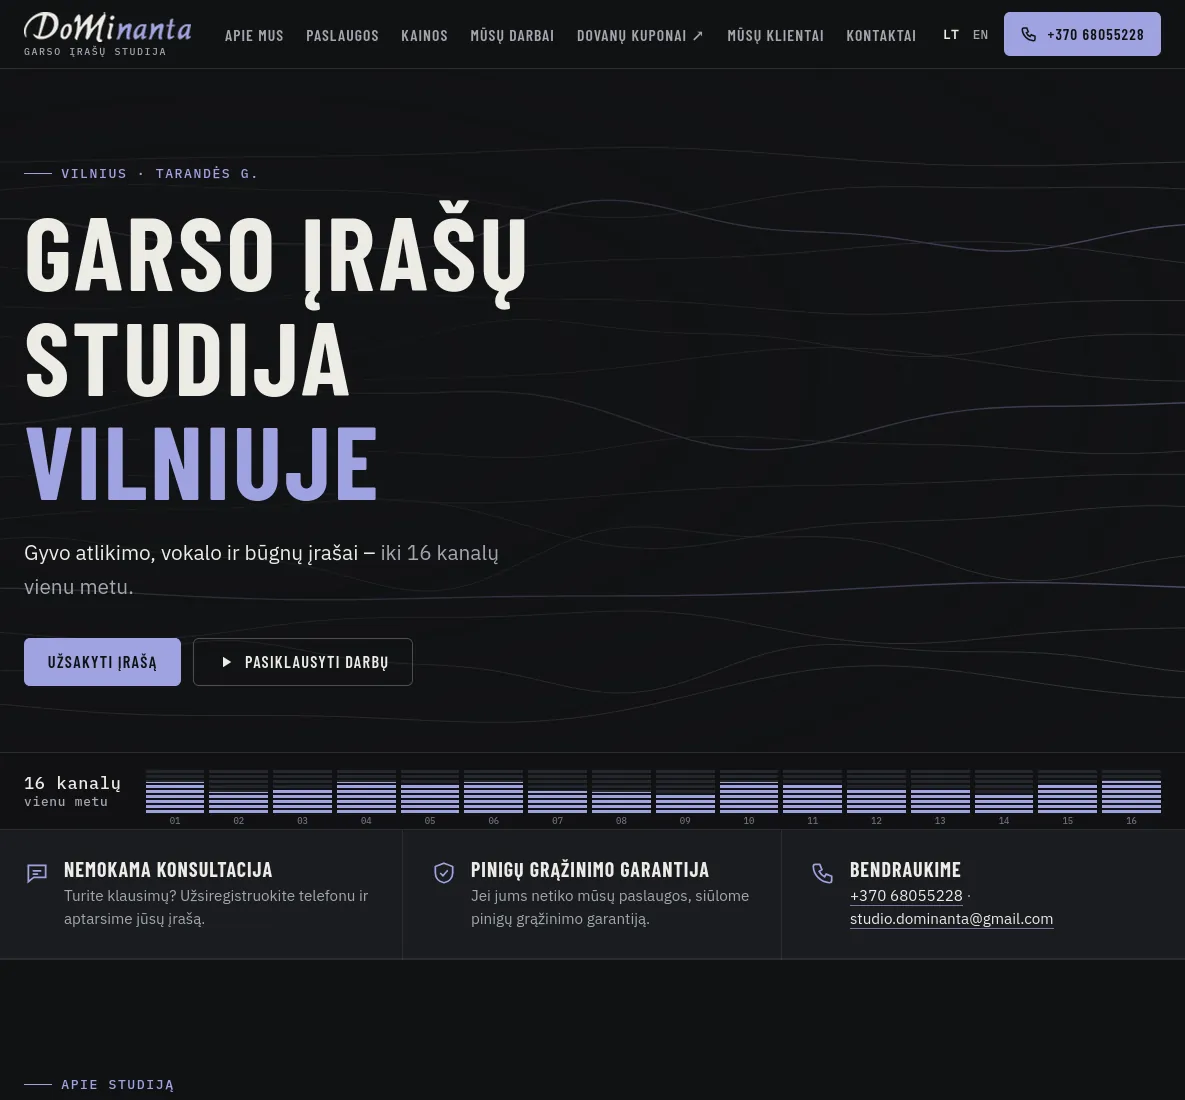Click the phone icon beside Bendraukime
The image size is (1185, 1100).
pyautogui.click(x=822, y=873)
